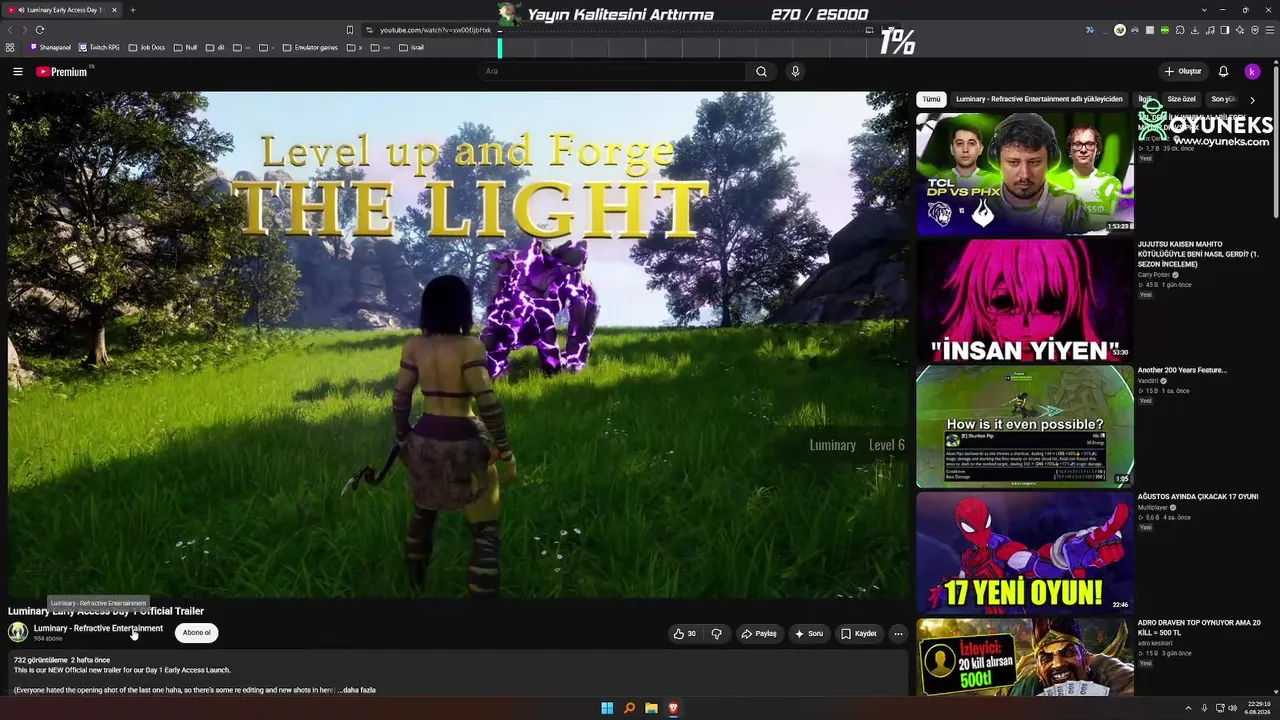Select the Tümü filter chip
This screenshot has height=720, width=1280.
pyautogui.click(x=931, y=100)
